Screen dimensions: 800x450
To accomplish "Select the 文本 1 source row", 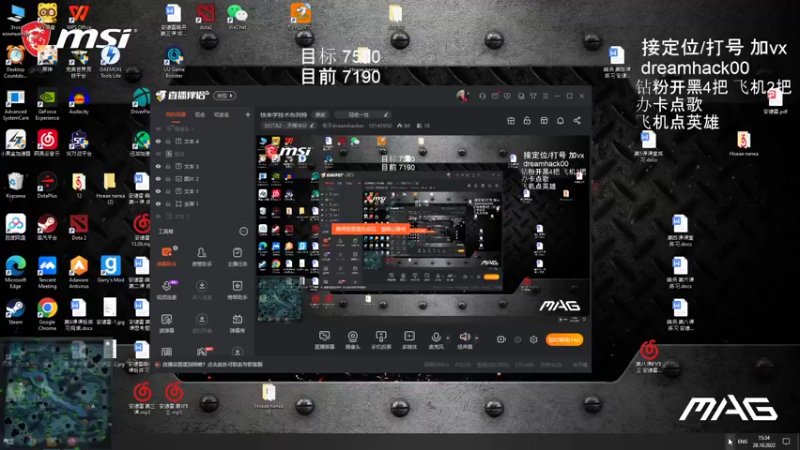I will (203, 191).
